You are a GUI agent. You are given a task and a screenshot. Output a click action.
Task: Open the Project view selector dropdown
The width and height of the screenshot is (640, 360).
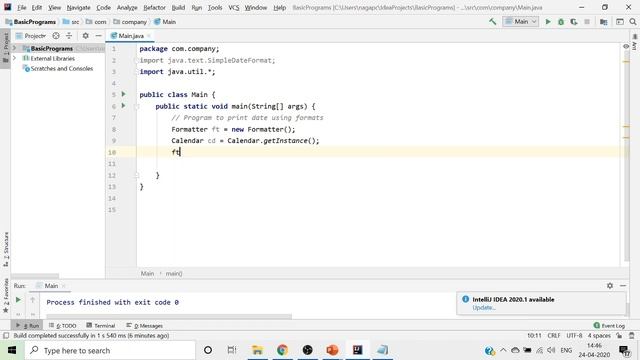(31, 36)
